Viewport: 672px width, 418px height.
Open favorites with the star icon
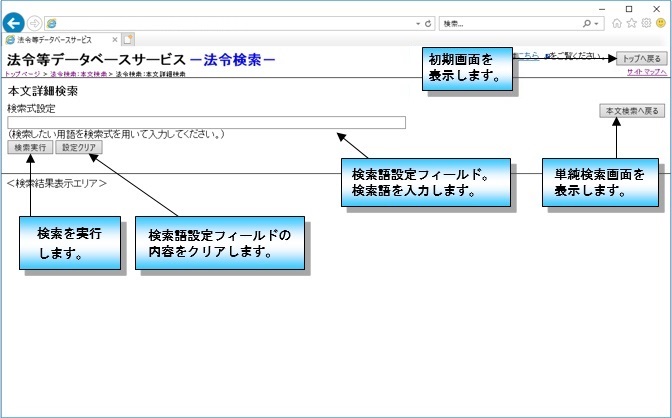pyautogui.click(x=632, y=22)
